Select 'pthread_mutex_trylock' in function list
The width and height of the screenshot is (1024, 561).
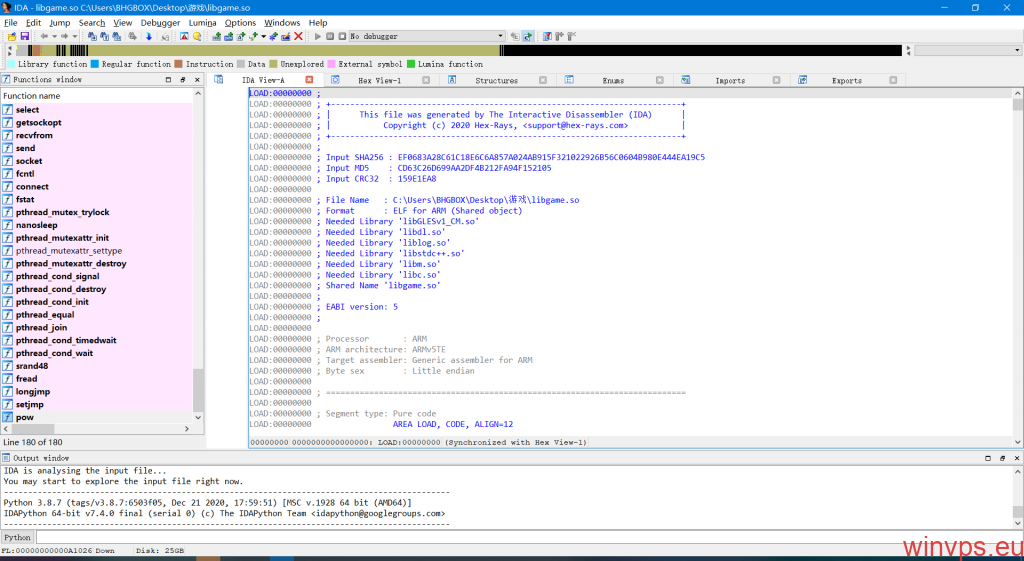click(x=63, y=212)
